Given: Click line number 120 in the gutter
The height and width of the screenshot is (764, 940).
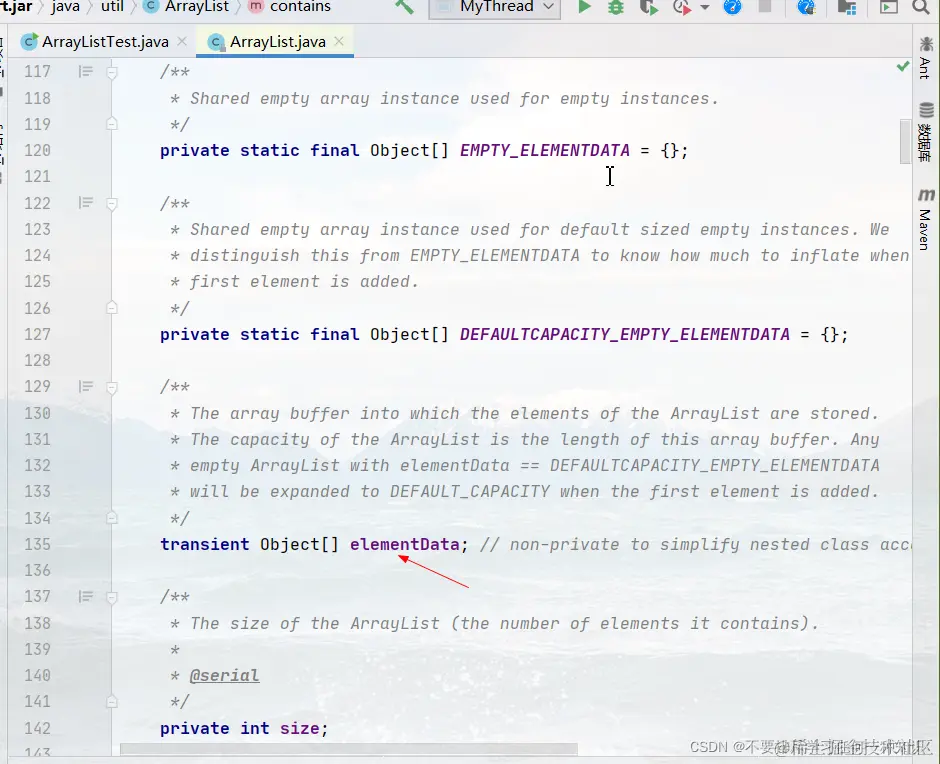Looking at the screenshot, I should coord(37,151).
